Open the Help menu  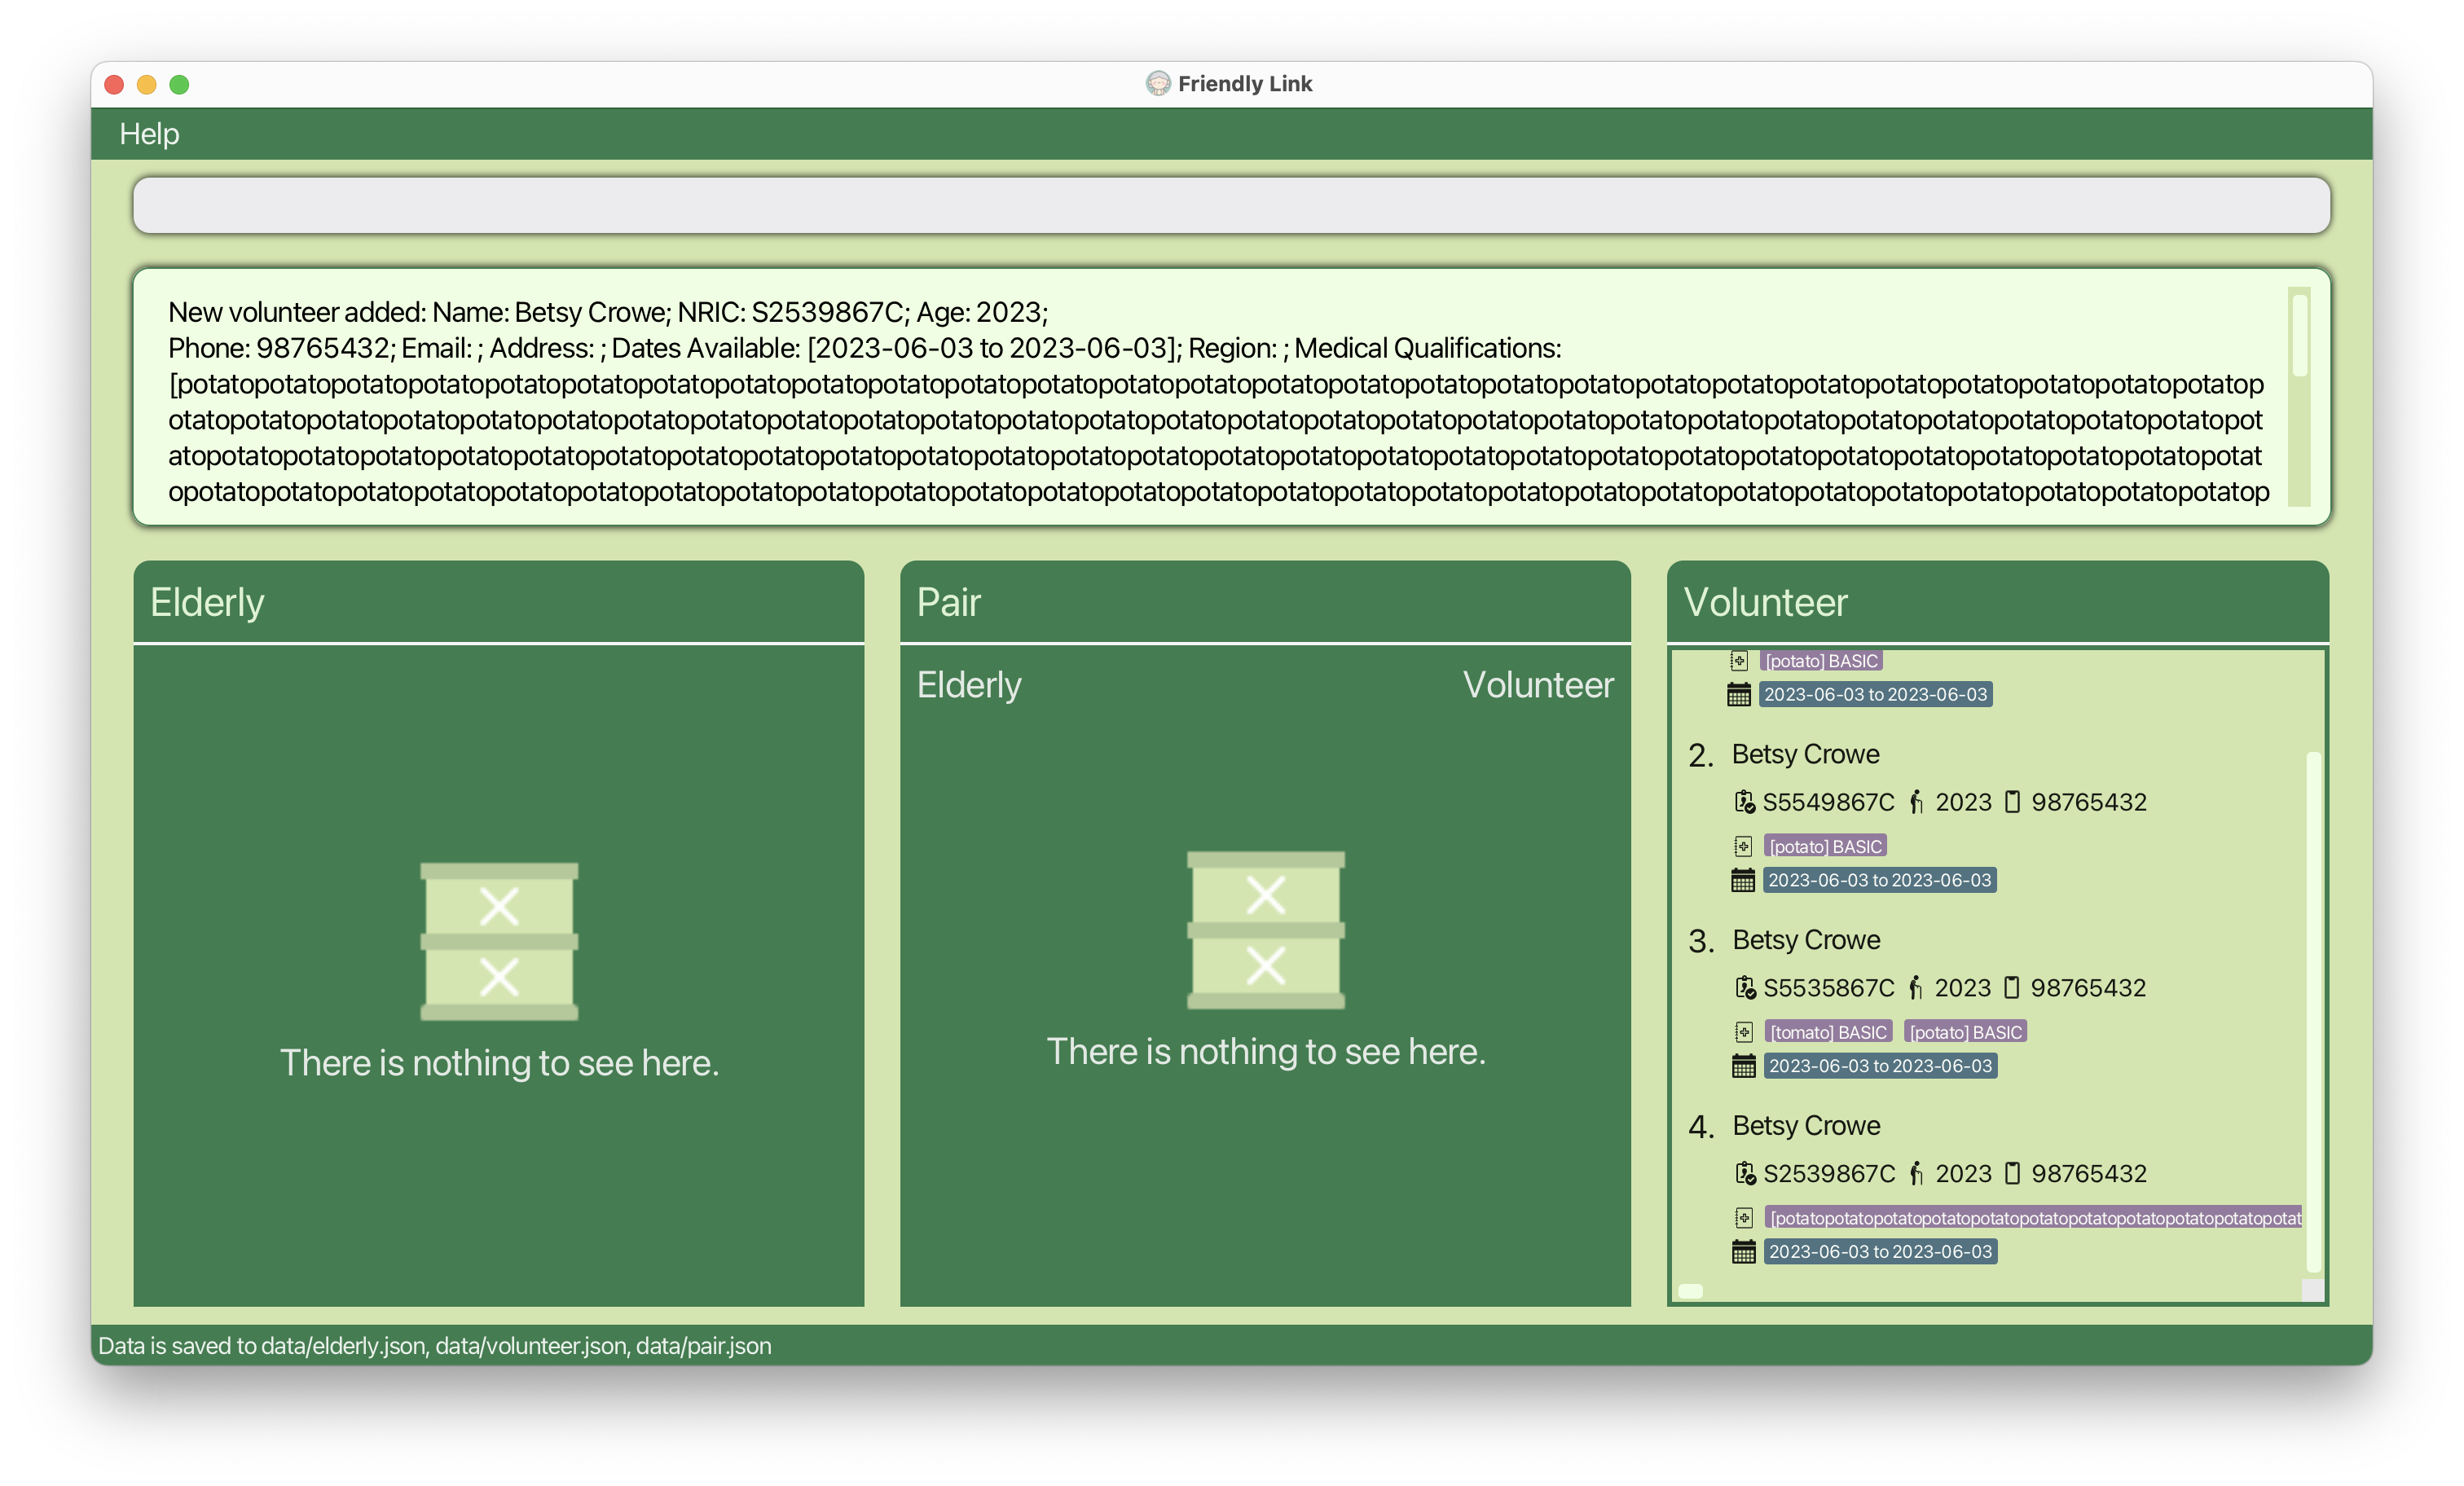[x=149, y=134]
